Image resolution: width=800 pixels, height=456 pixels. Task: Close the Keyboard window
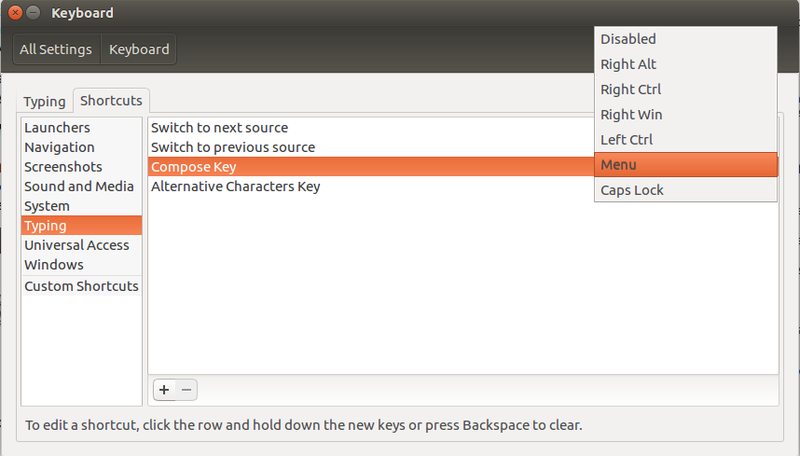pyautogui.click(x=15, y=12)
